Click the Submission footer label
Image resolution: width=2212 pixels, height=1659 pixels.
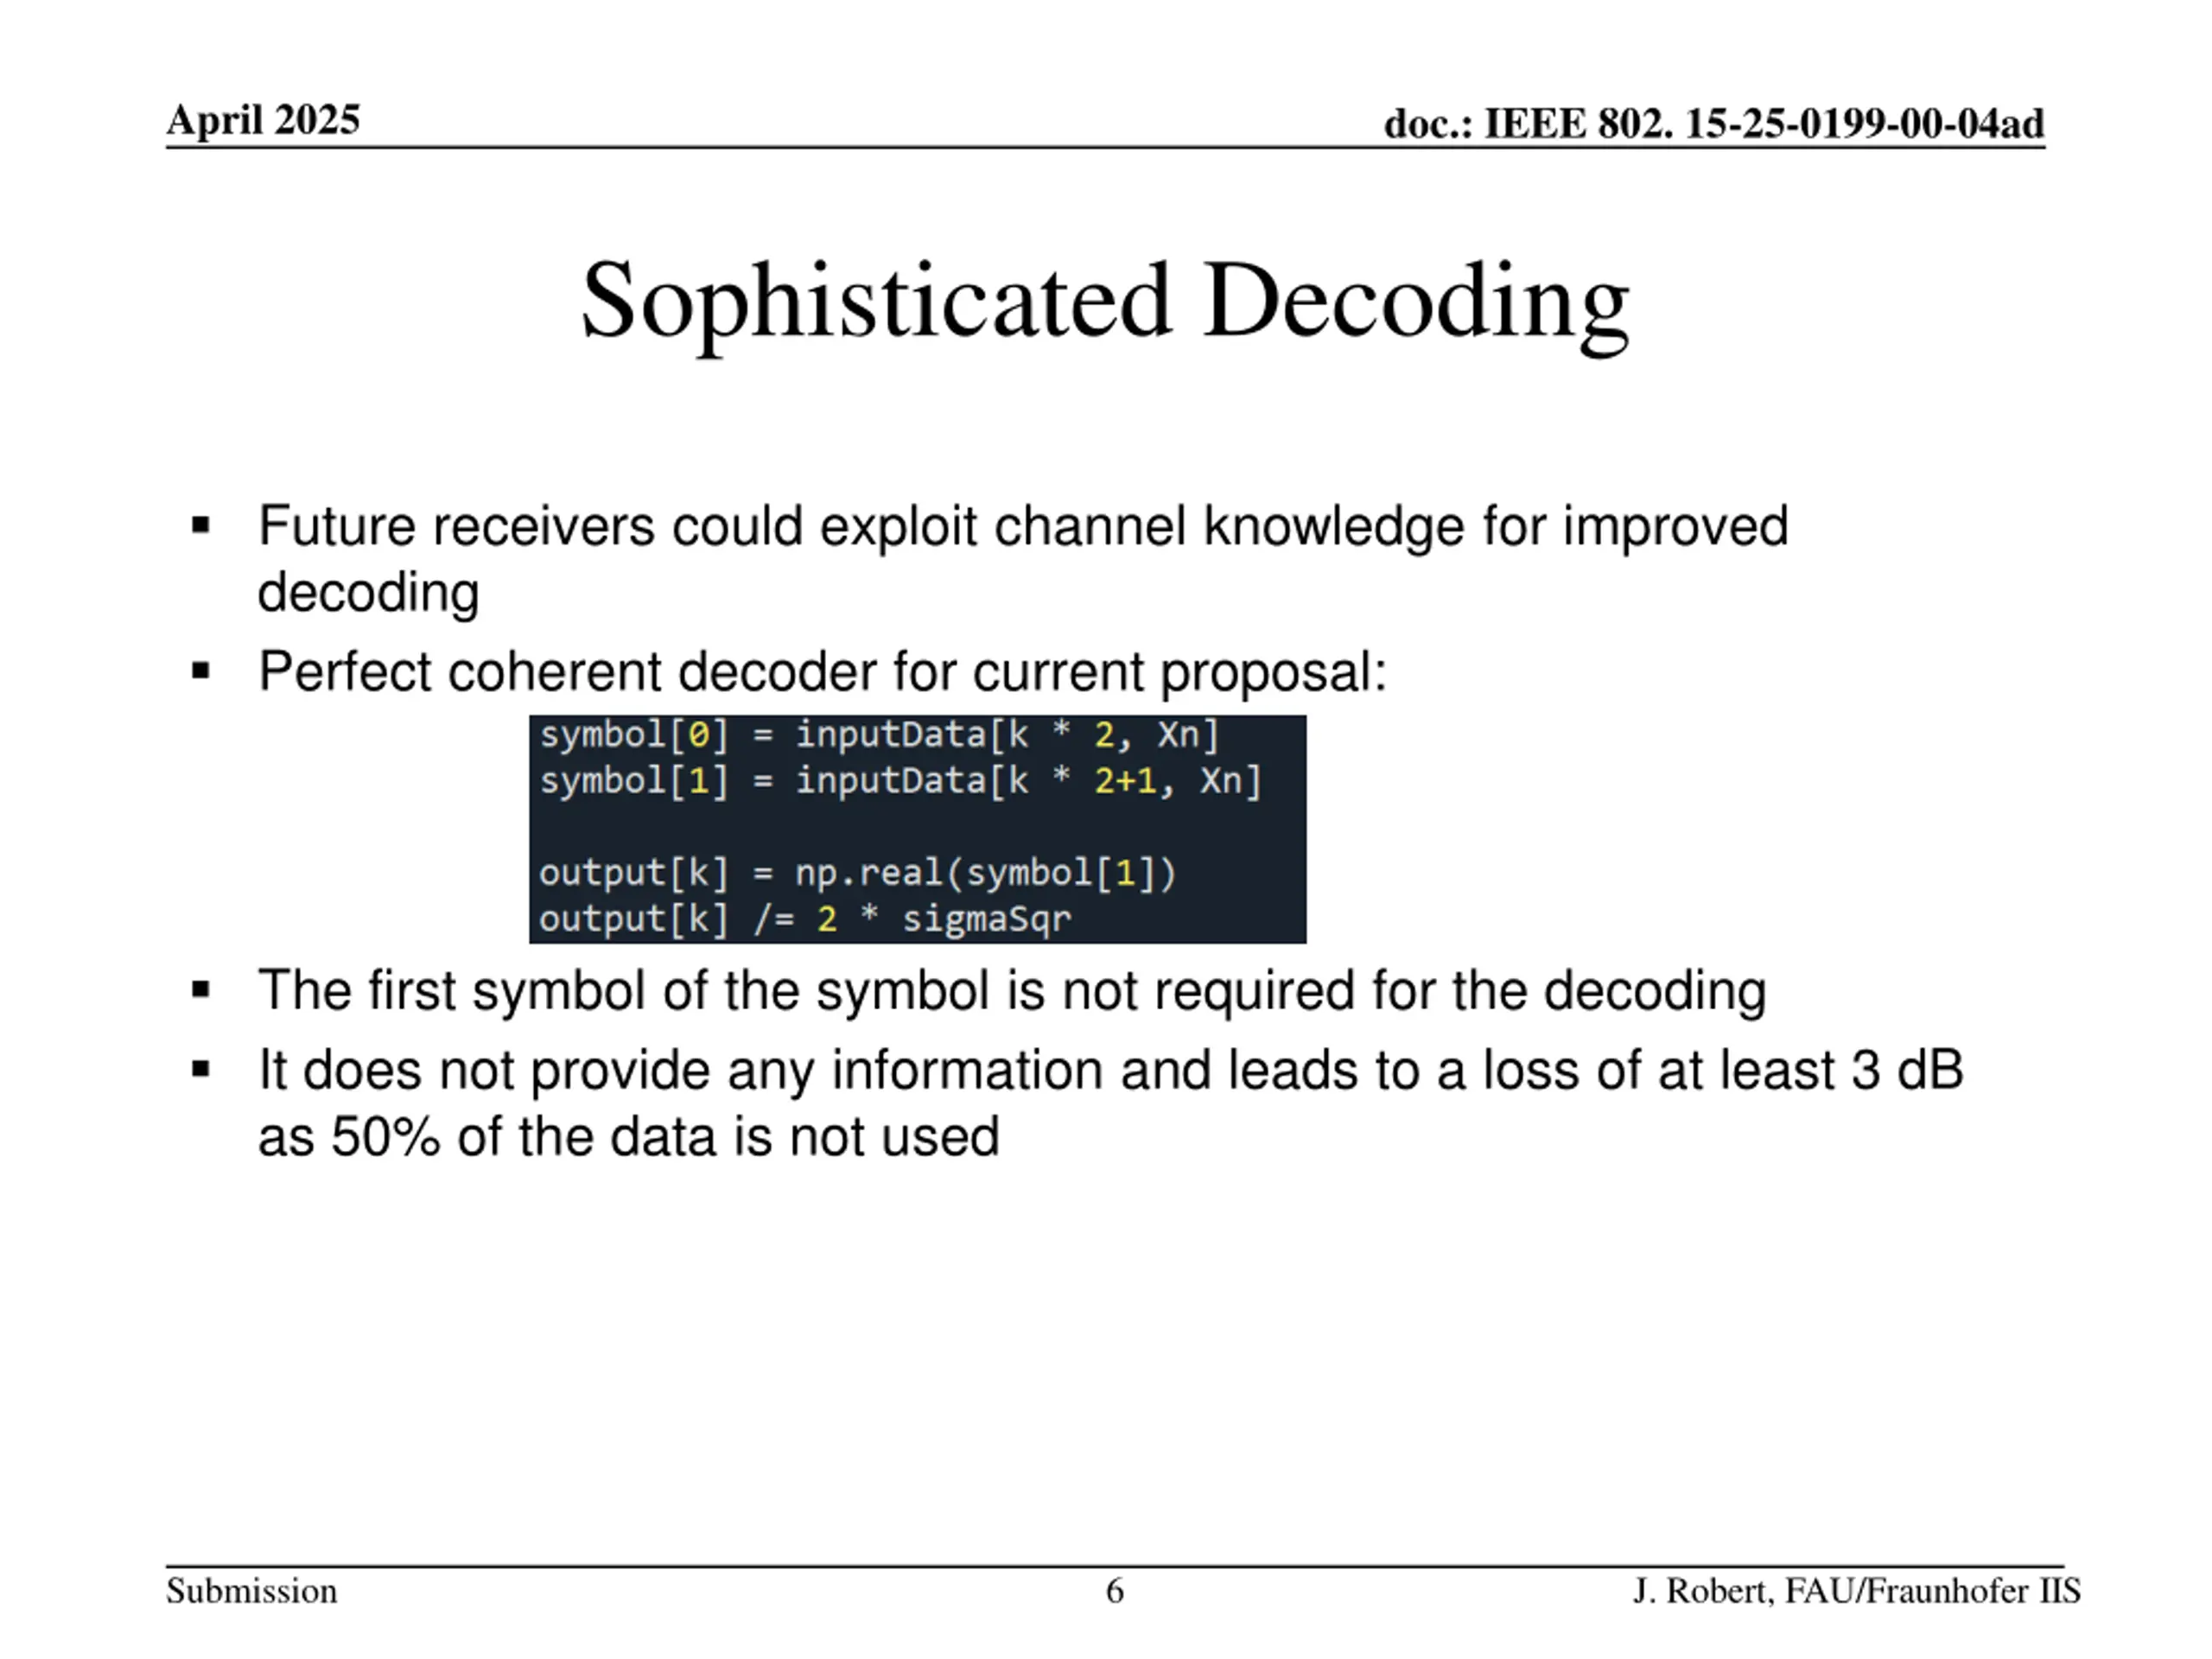[x=252, y=1591]
